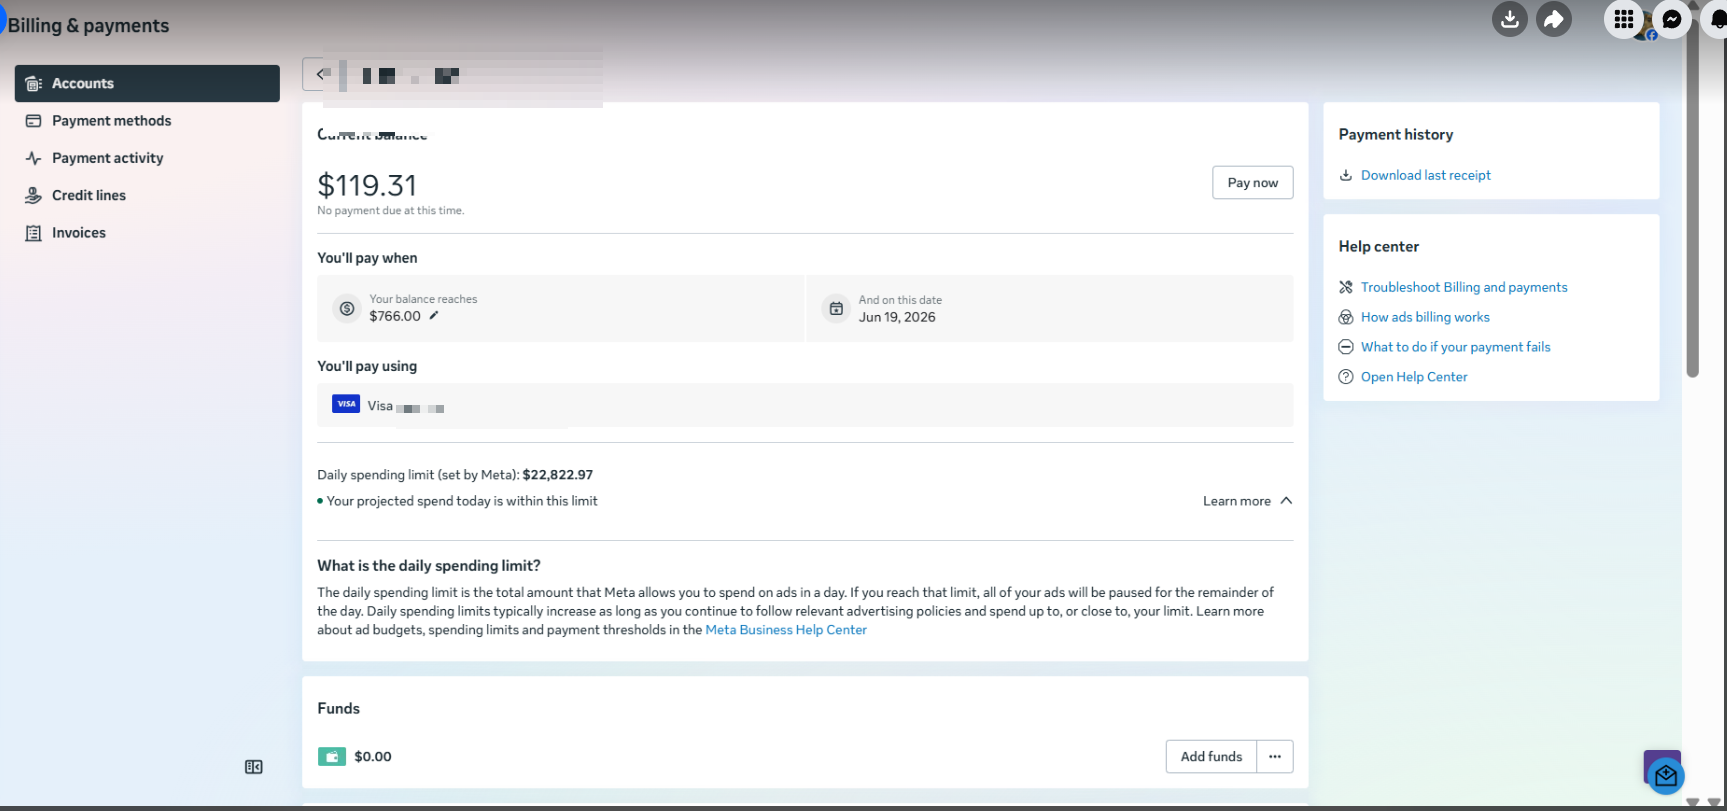
Task: Click the download icon in top bar
Action: (x=1510, y=19)
